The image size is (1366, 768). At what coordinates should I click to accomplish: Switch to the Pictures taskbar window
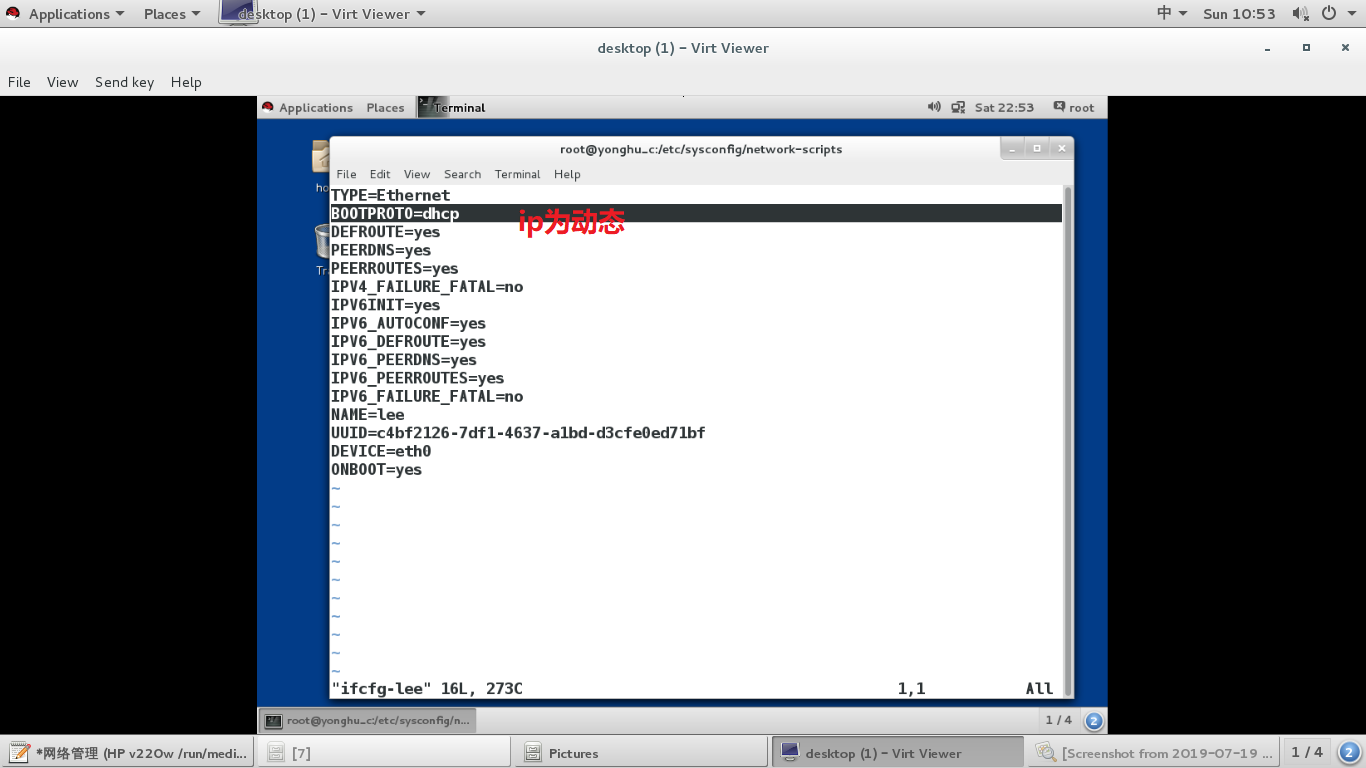[x=640, y=753]
